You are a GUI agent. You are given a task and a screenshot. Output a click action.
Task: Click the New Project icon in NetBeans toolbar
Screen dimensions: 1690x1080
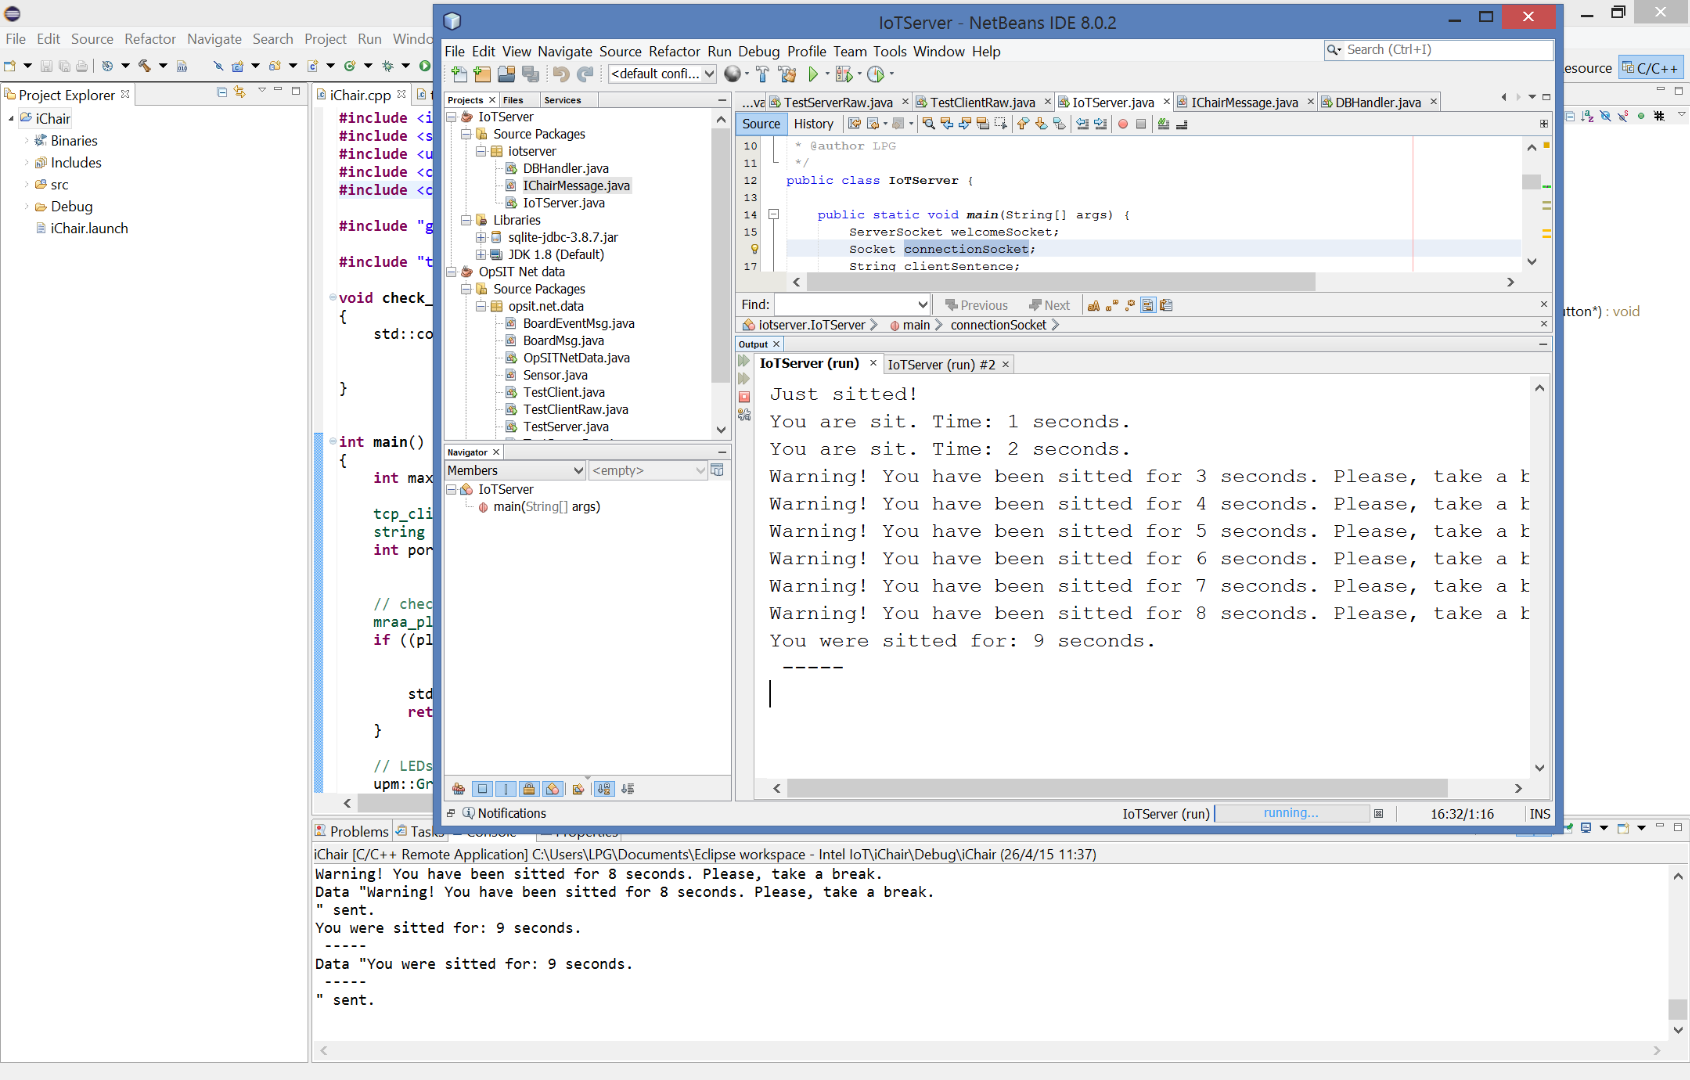[482, 74]
